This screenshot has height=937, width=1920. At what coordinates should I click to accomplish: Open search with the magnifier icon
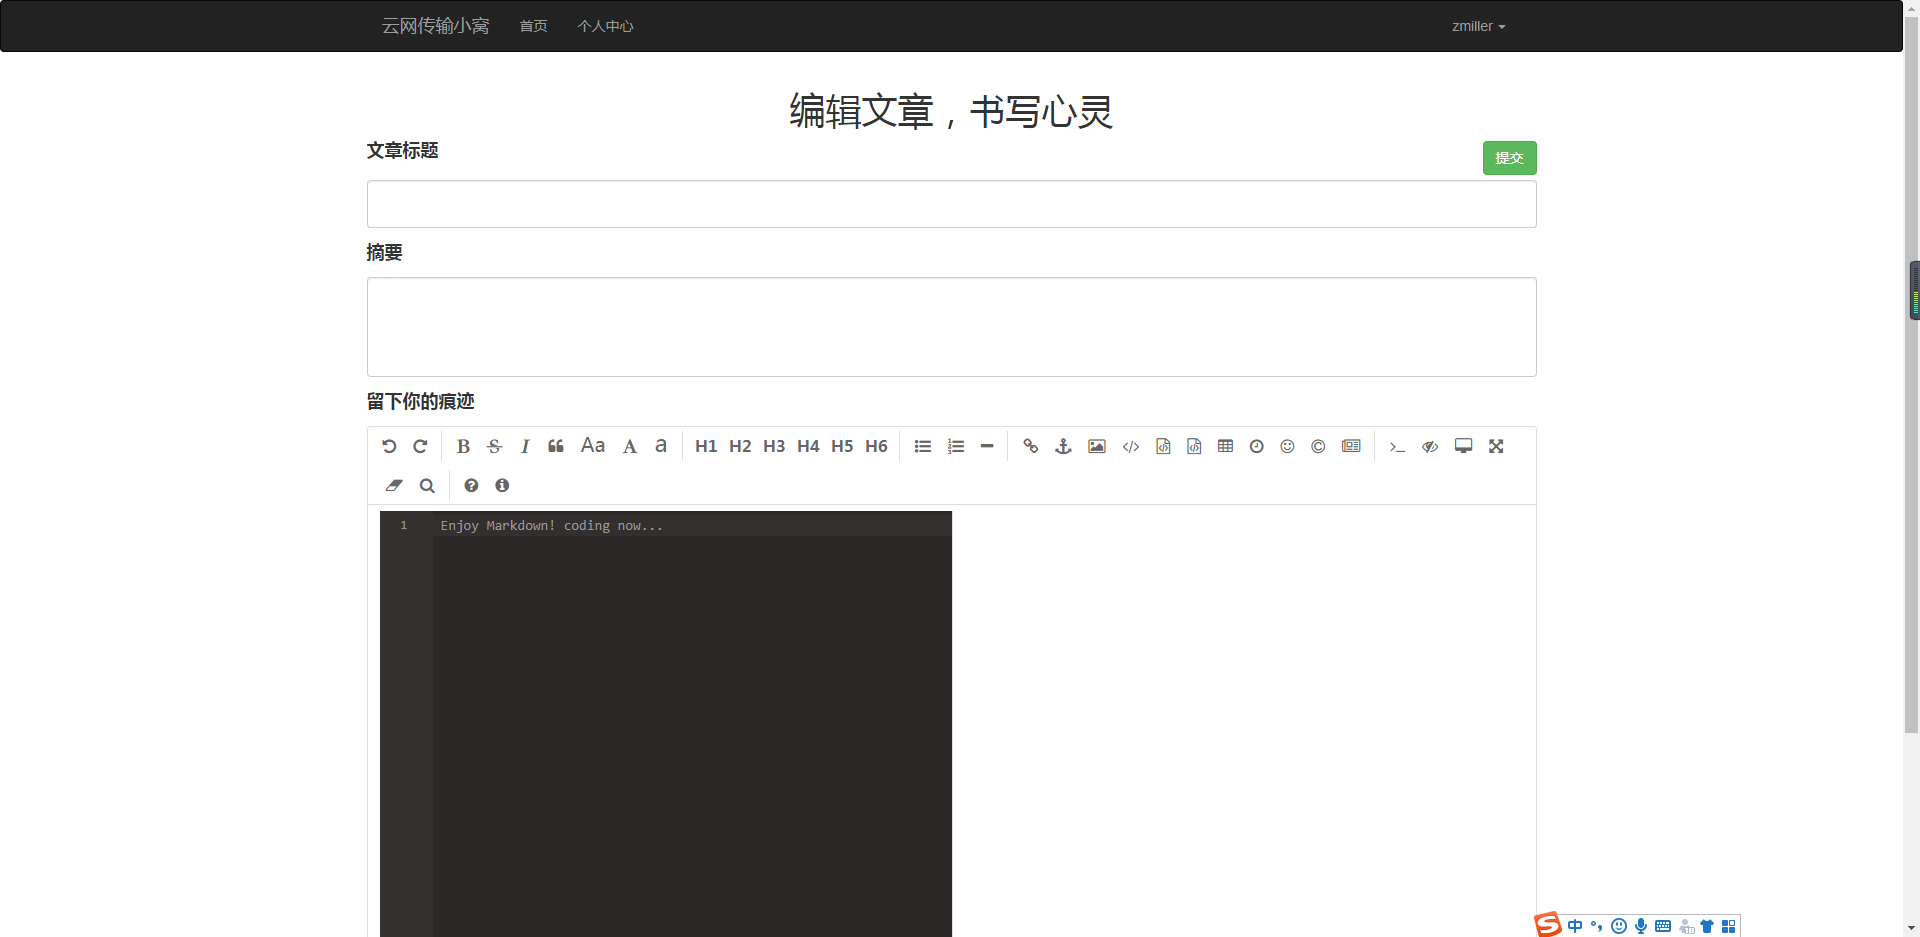(x=427, y=485)
